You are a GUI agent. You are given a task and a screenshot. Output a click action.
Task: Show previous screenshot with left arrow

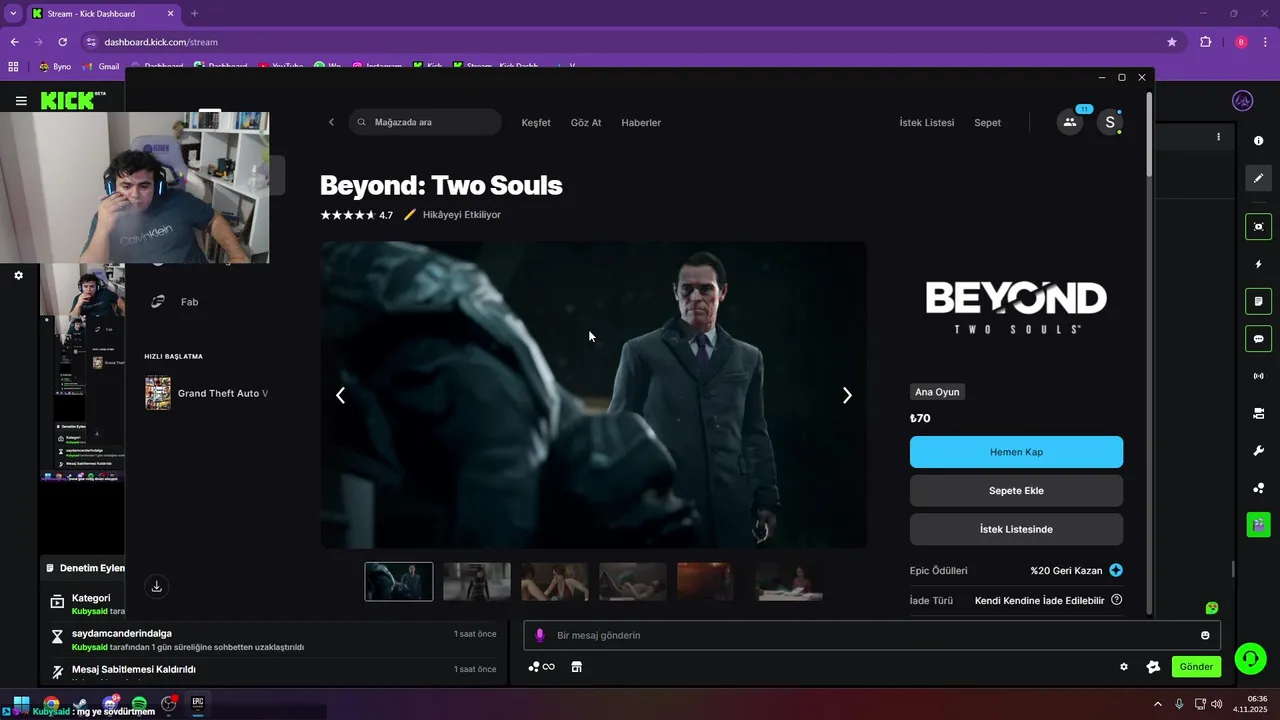coord(340,395)
